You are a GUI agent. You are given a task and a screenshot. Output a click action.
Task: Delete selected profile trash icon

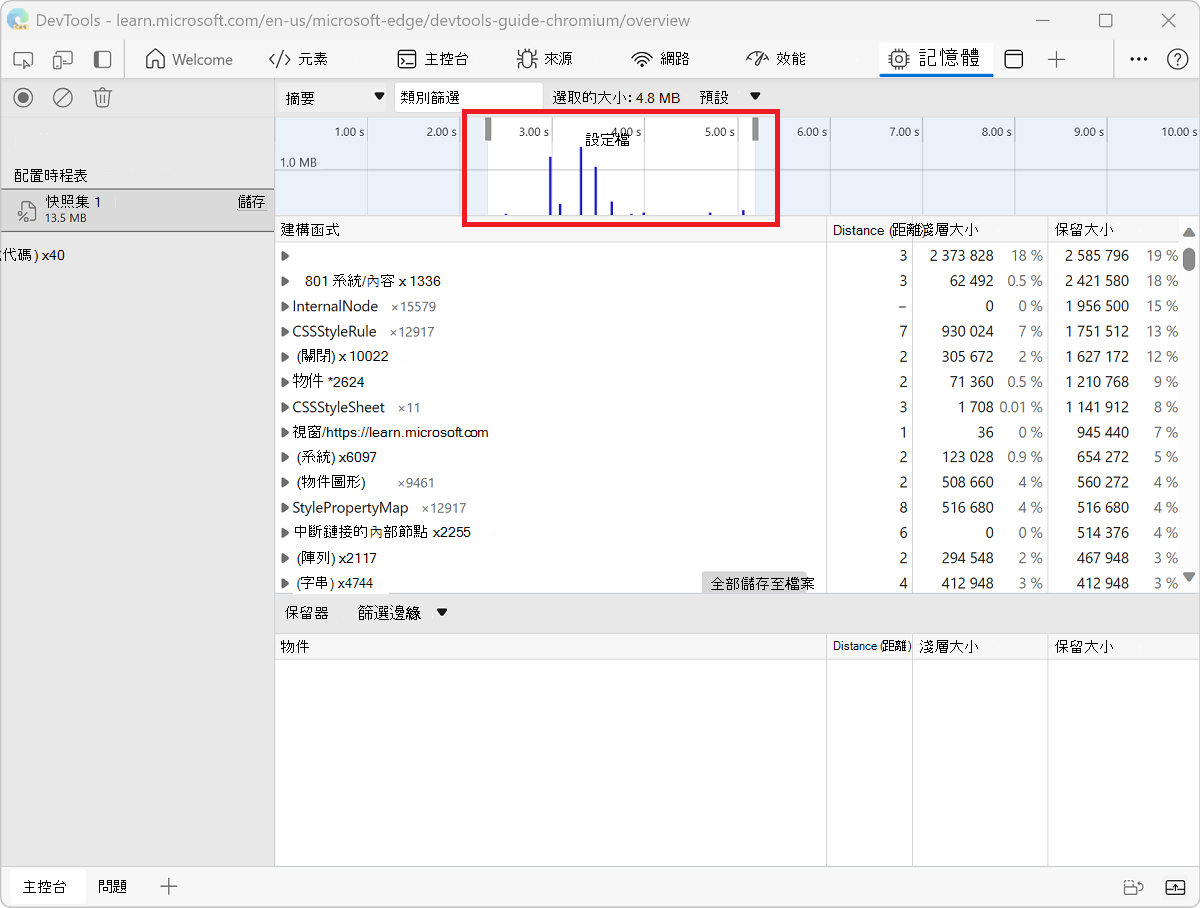pos(102,97)
